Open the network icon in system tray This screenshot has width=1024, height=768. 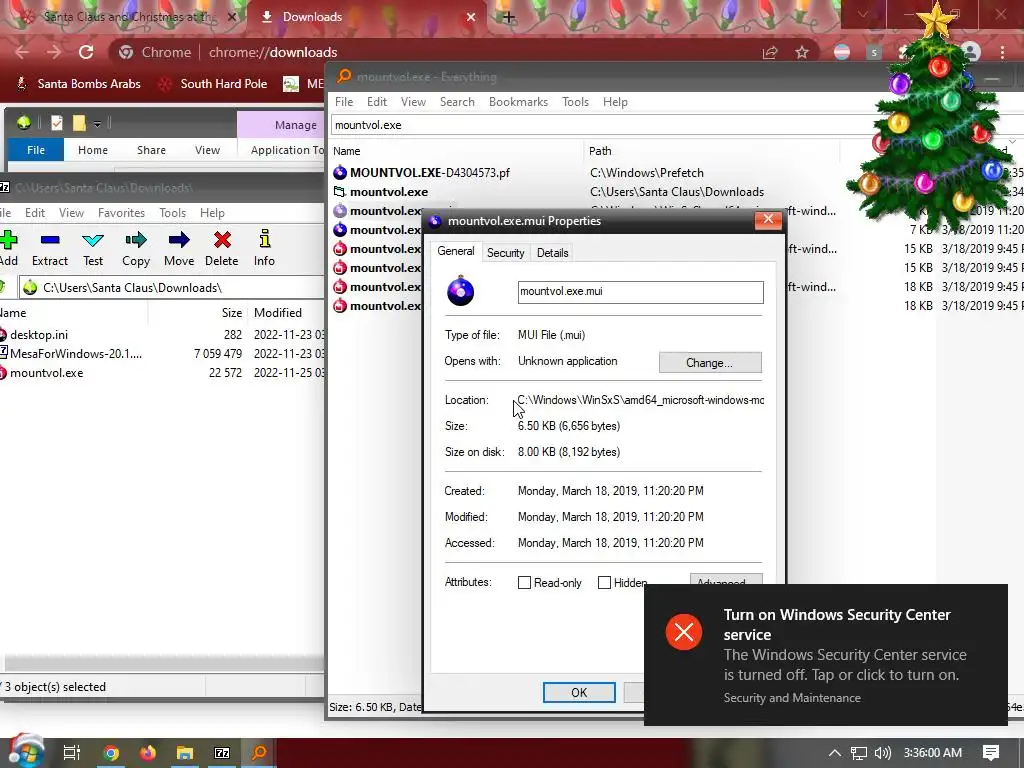point(859,753)
